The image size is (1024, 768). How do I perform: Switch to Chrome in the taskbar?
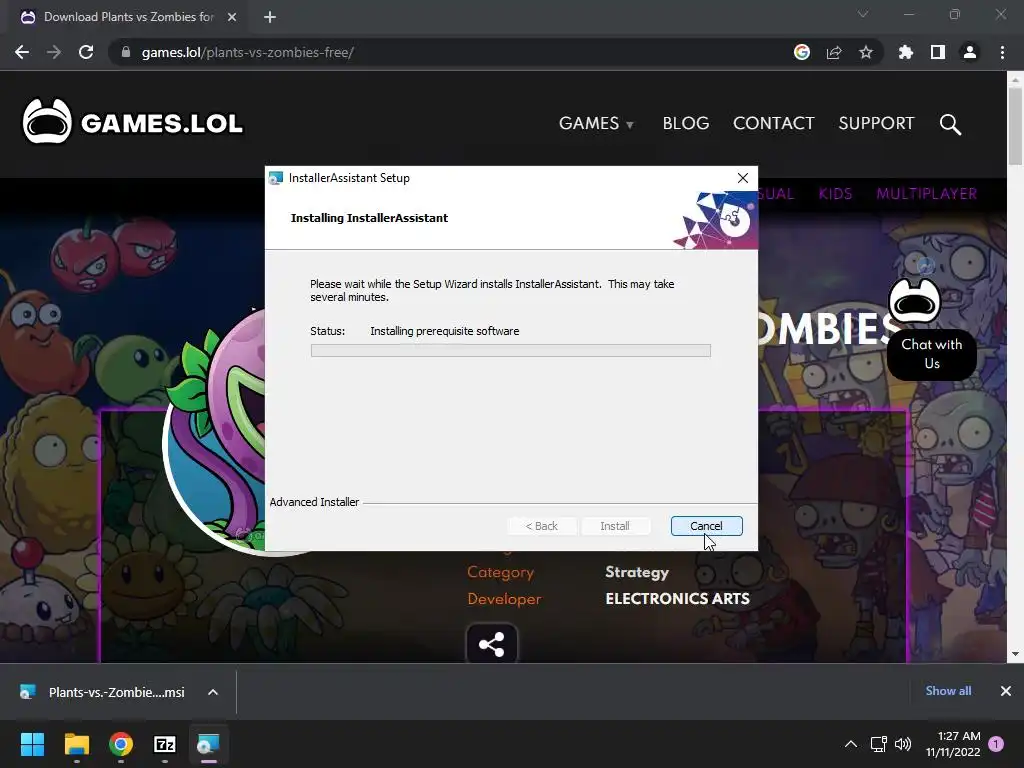tap(121, 744)
